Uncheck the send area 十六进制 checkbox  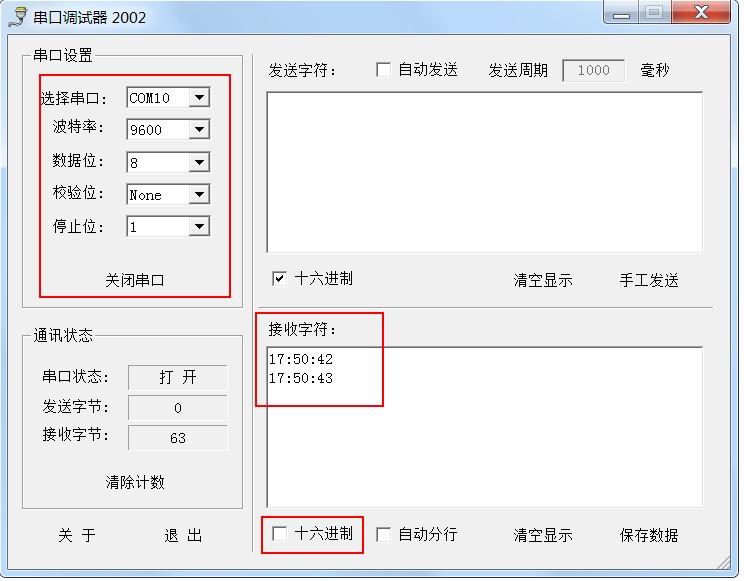tap(280, 279)
